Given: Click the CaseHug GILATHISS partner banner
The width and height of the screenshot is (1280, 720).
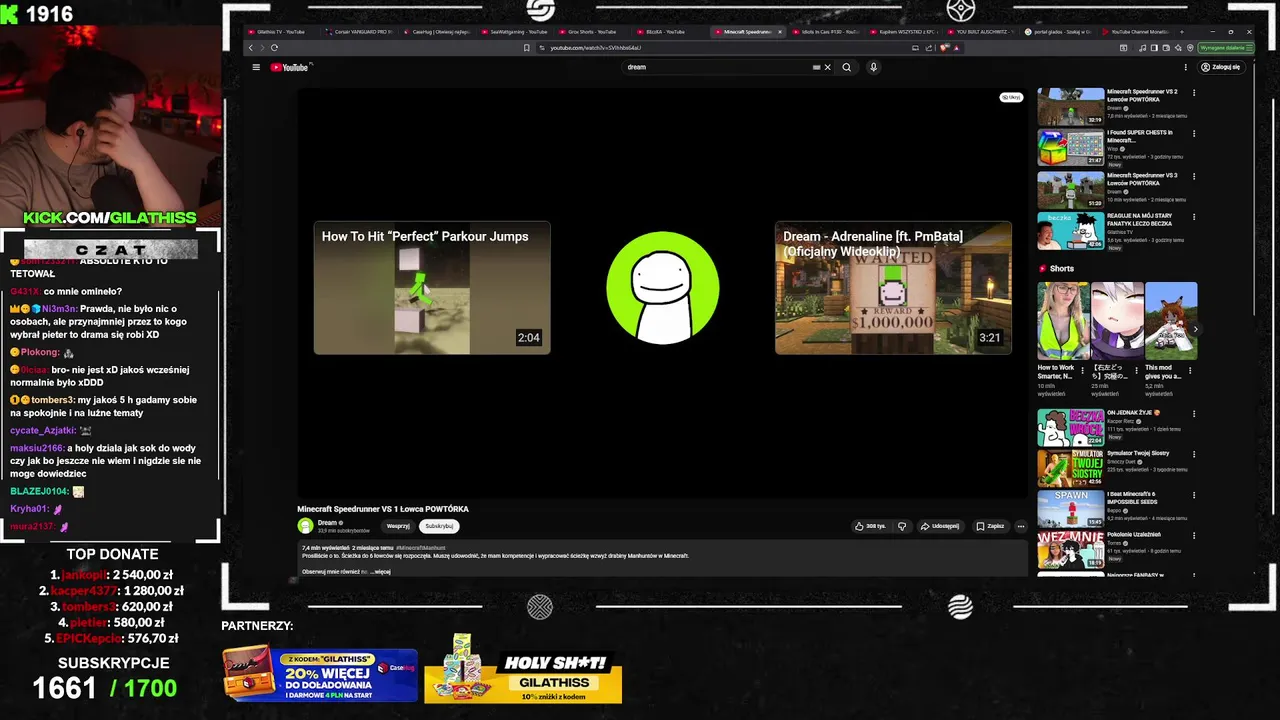Looking at the screenshot, I should 320,674.
